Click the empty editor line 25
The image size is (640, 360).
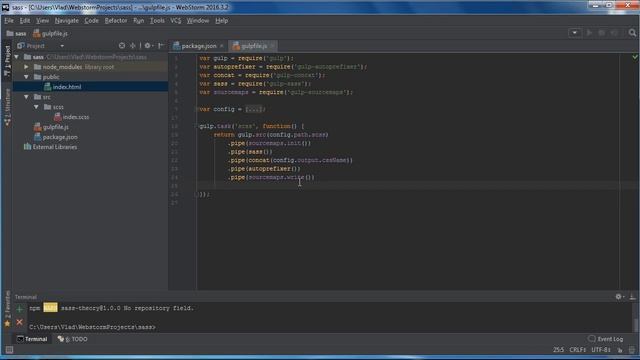pos(408,186)
